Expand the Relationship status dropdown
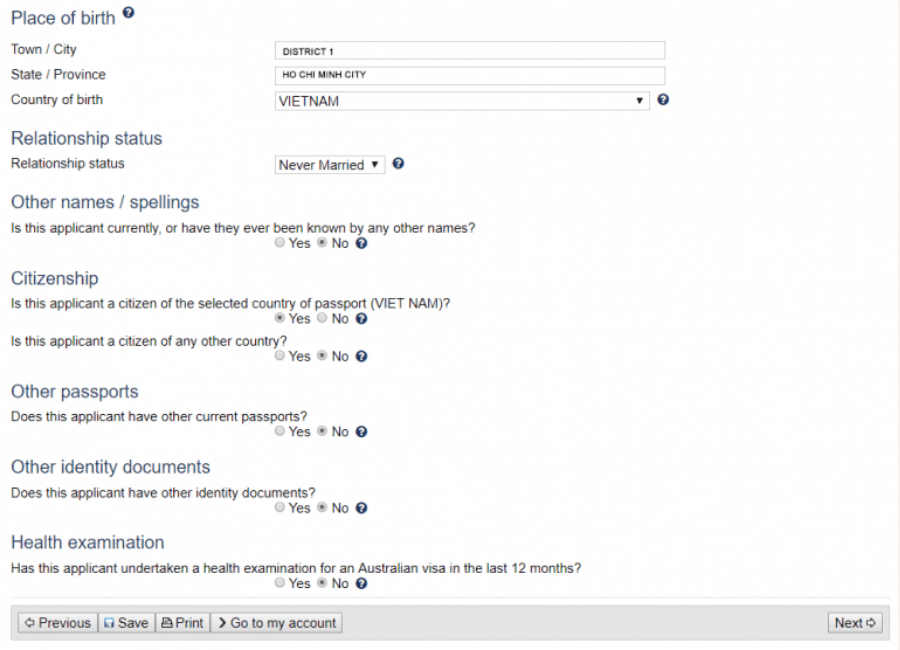This screenshot has width=900, height=650. 330,165
